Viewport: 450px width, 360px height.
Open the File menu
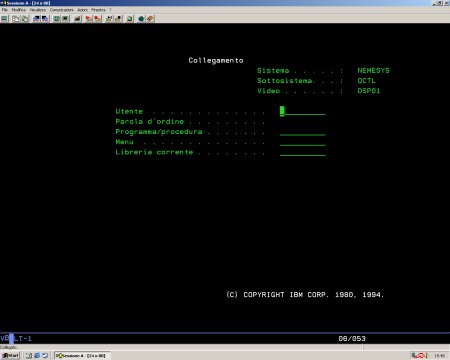tap(4, 10)
